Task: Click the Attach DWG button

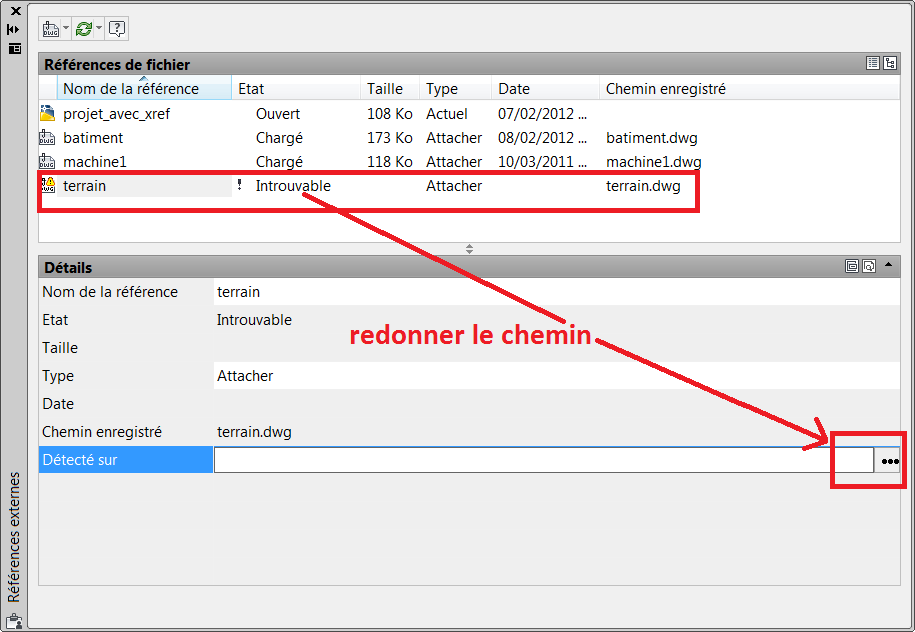Action: click(50, 29)
